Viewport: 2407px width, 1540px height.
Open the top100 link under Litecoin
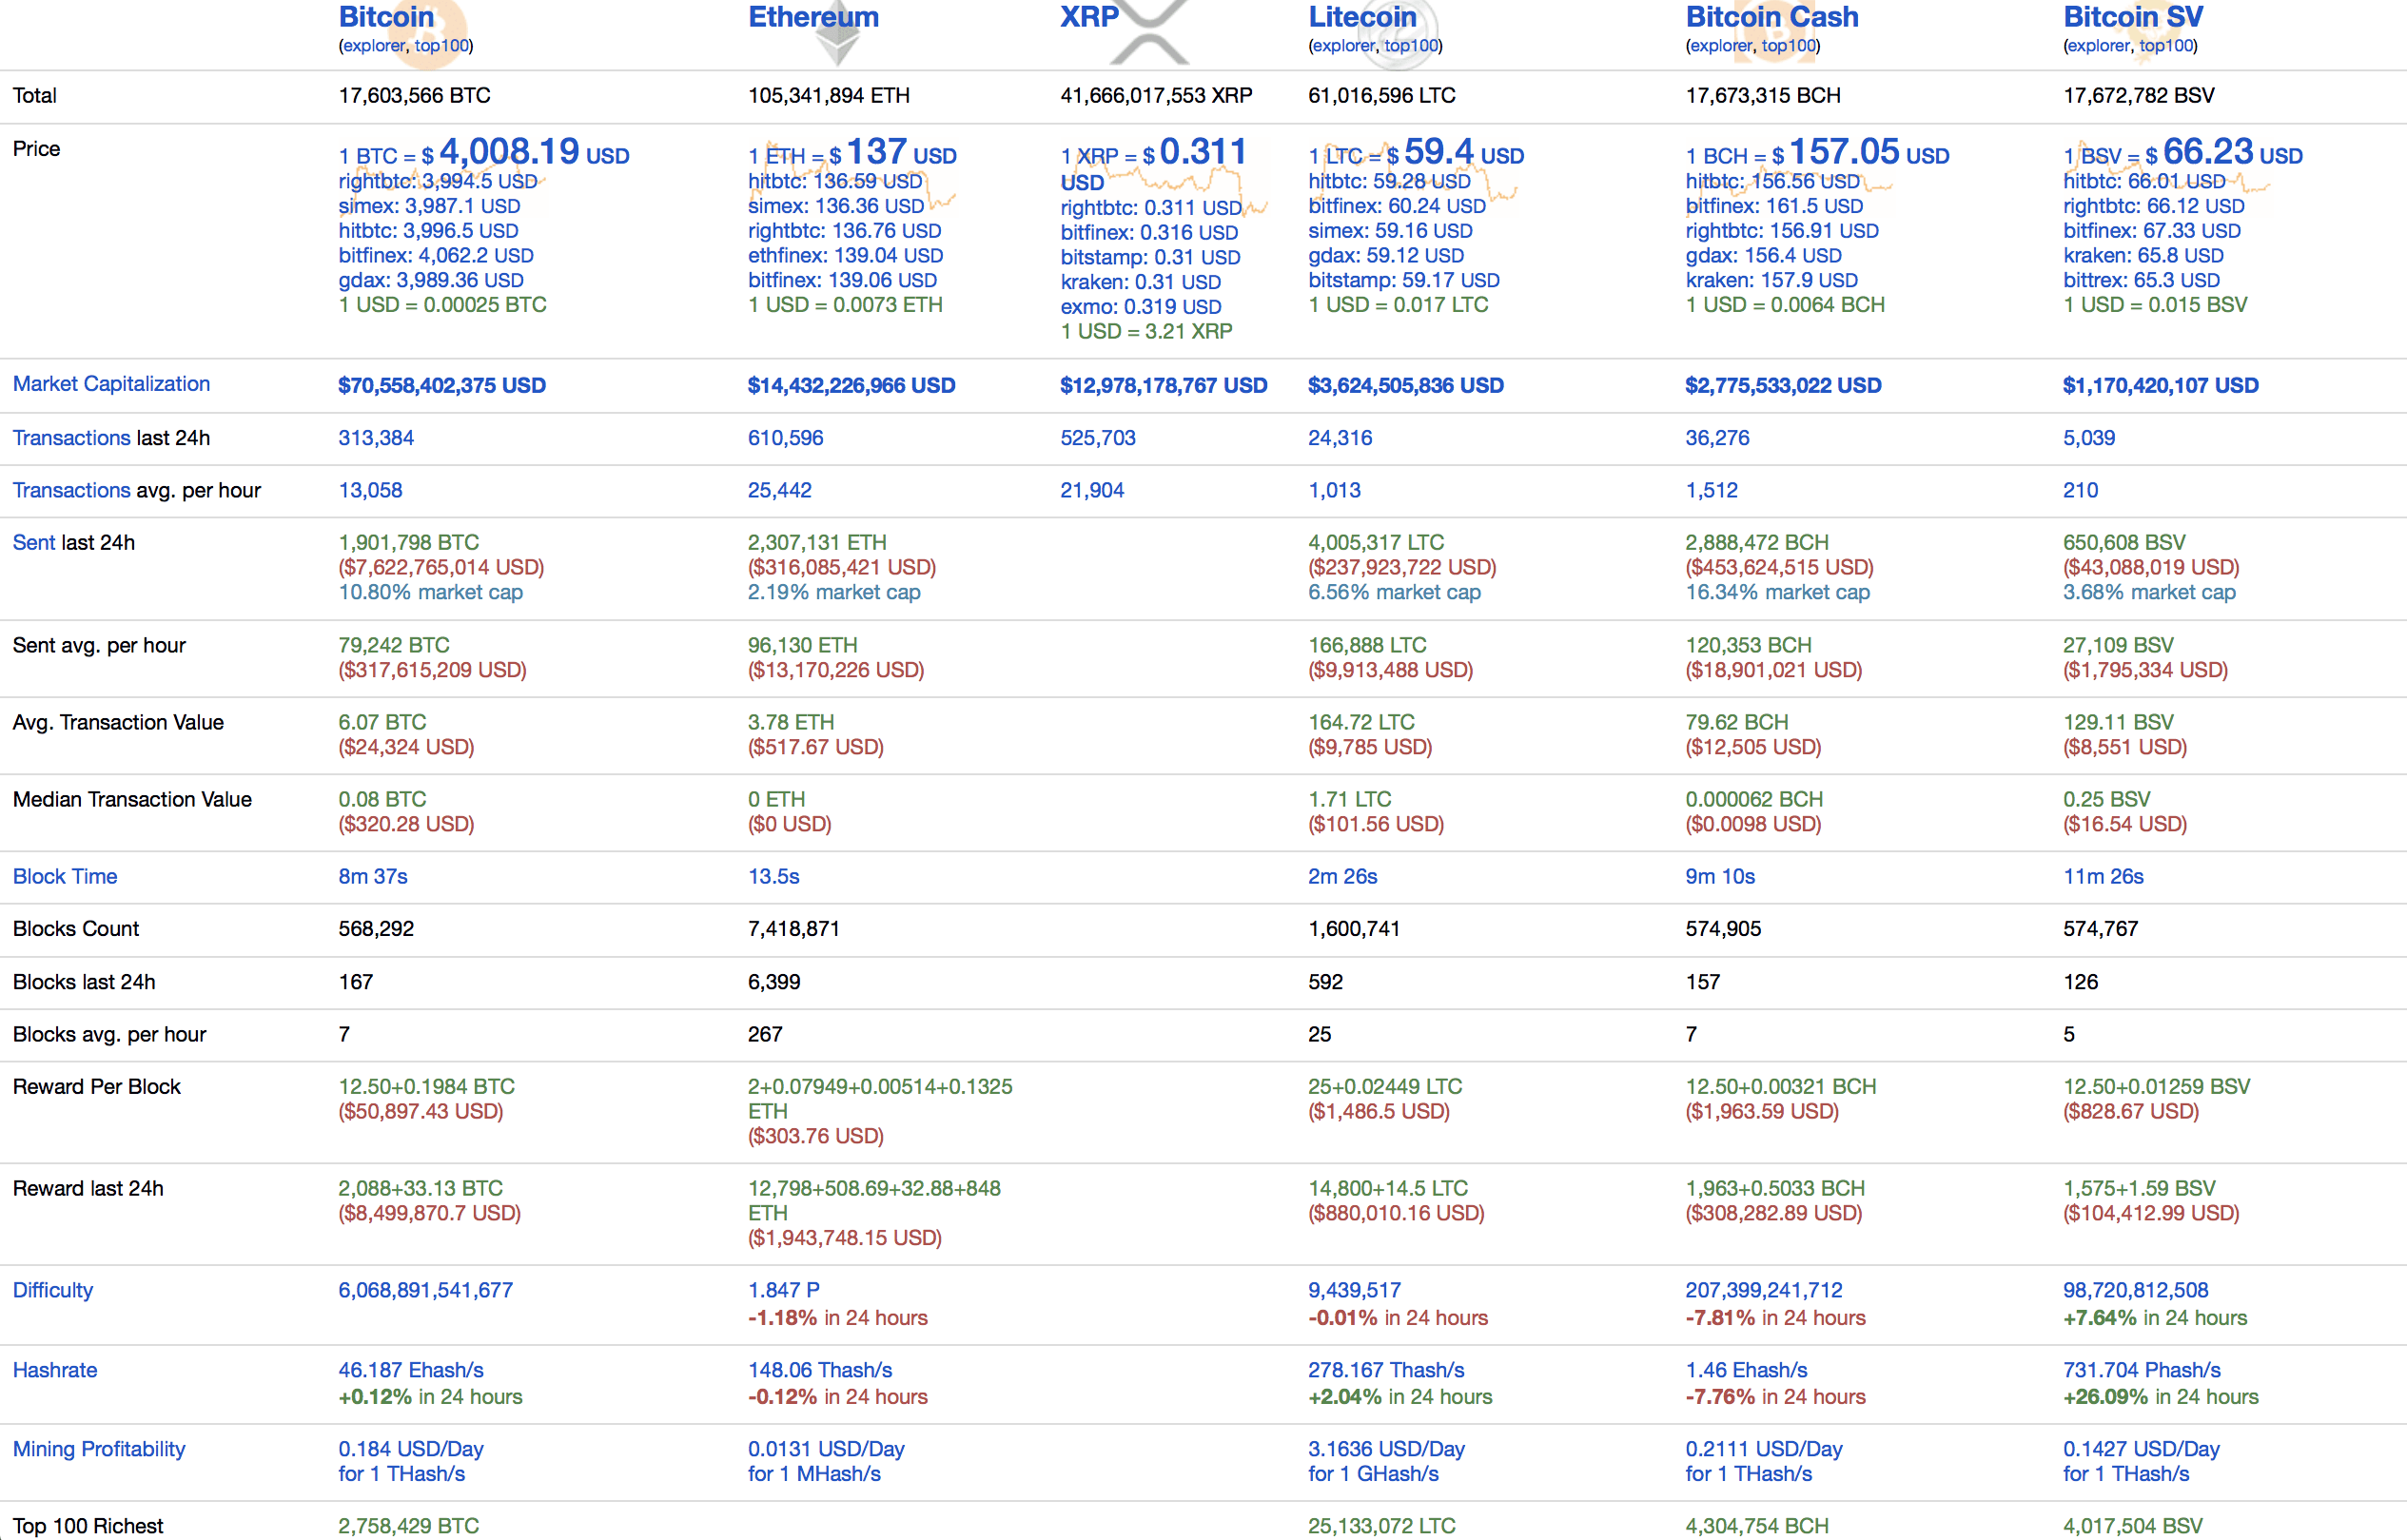(x=1411, y=46)
